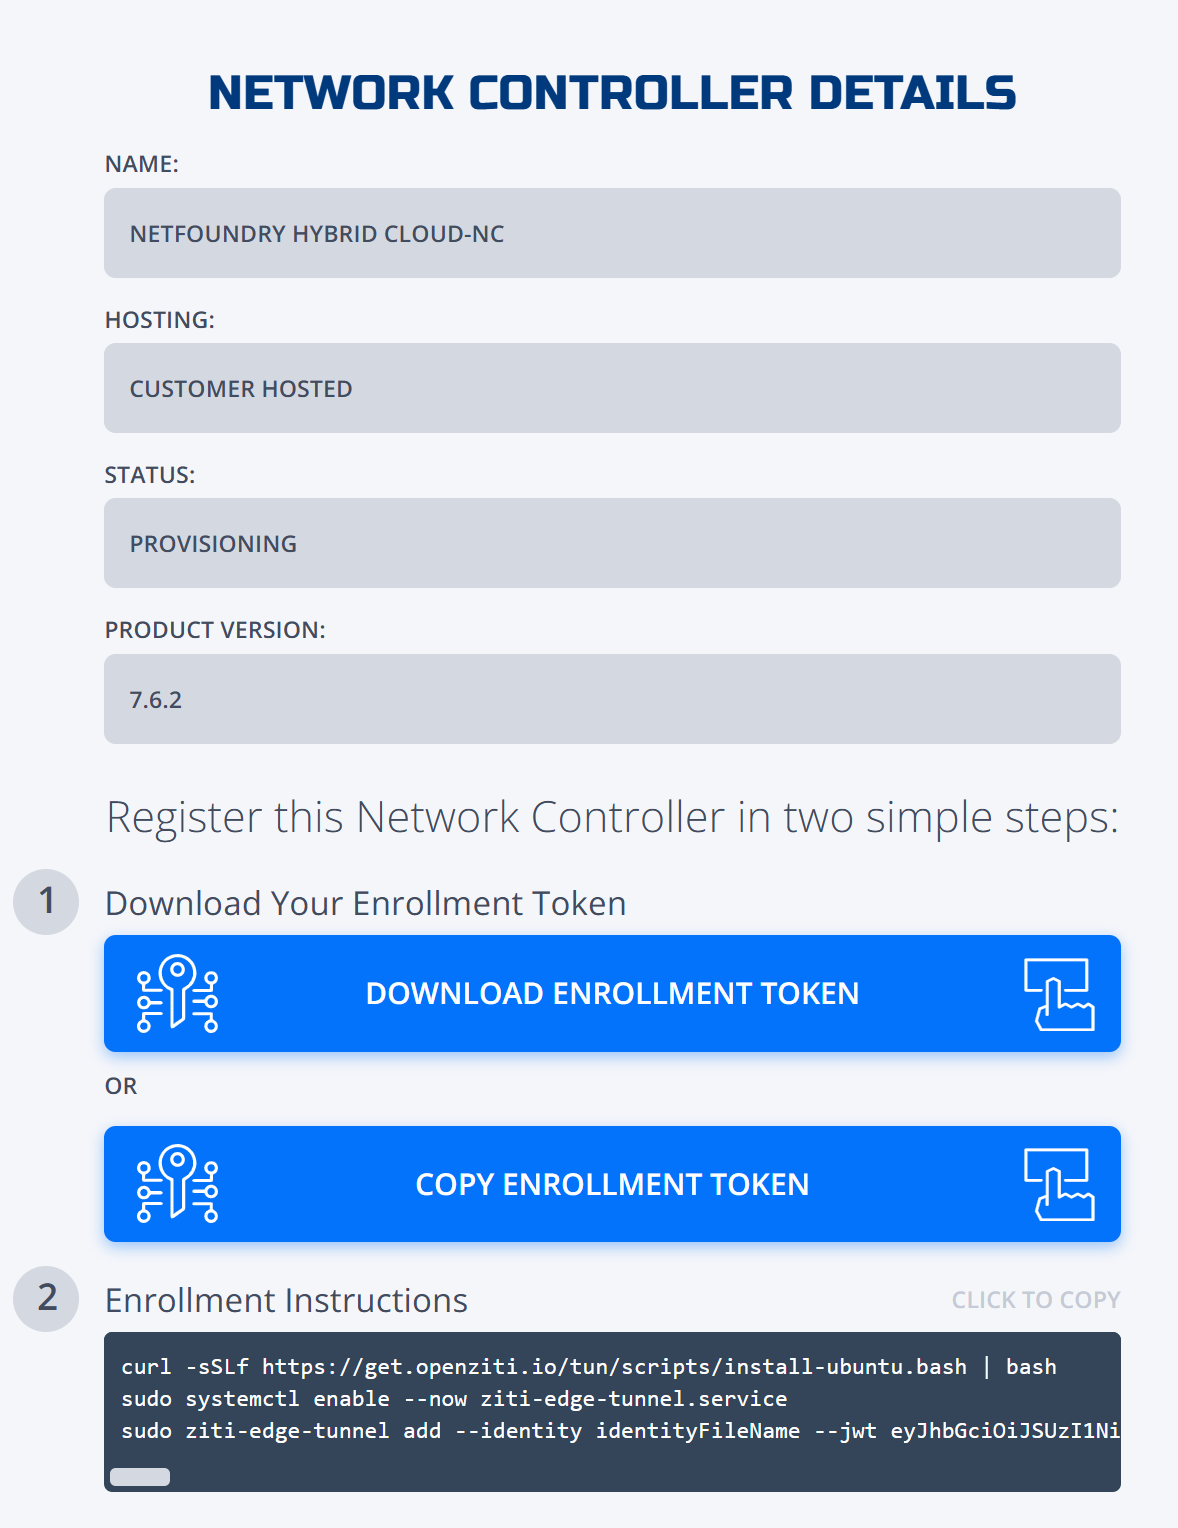Click key icon on Download Enrollment Token button
The width and height of the screenshot is (1178, 1528).
pos(177,993)
